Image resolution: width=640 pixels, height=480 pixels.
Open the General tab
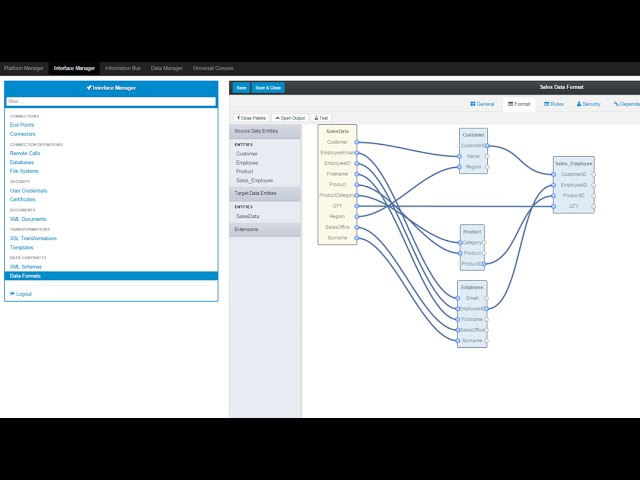click(x=482, y=104)
